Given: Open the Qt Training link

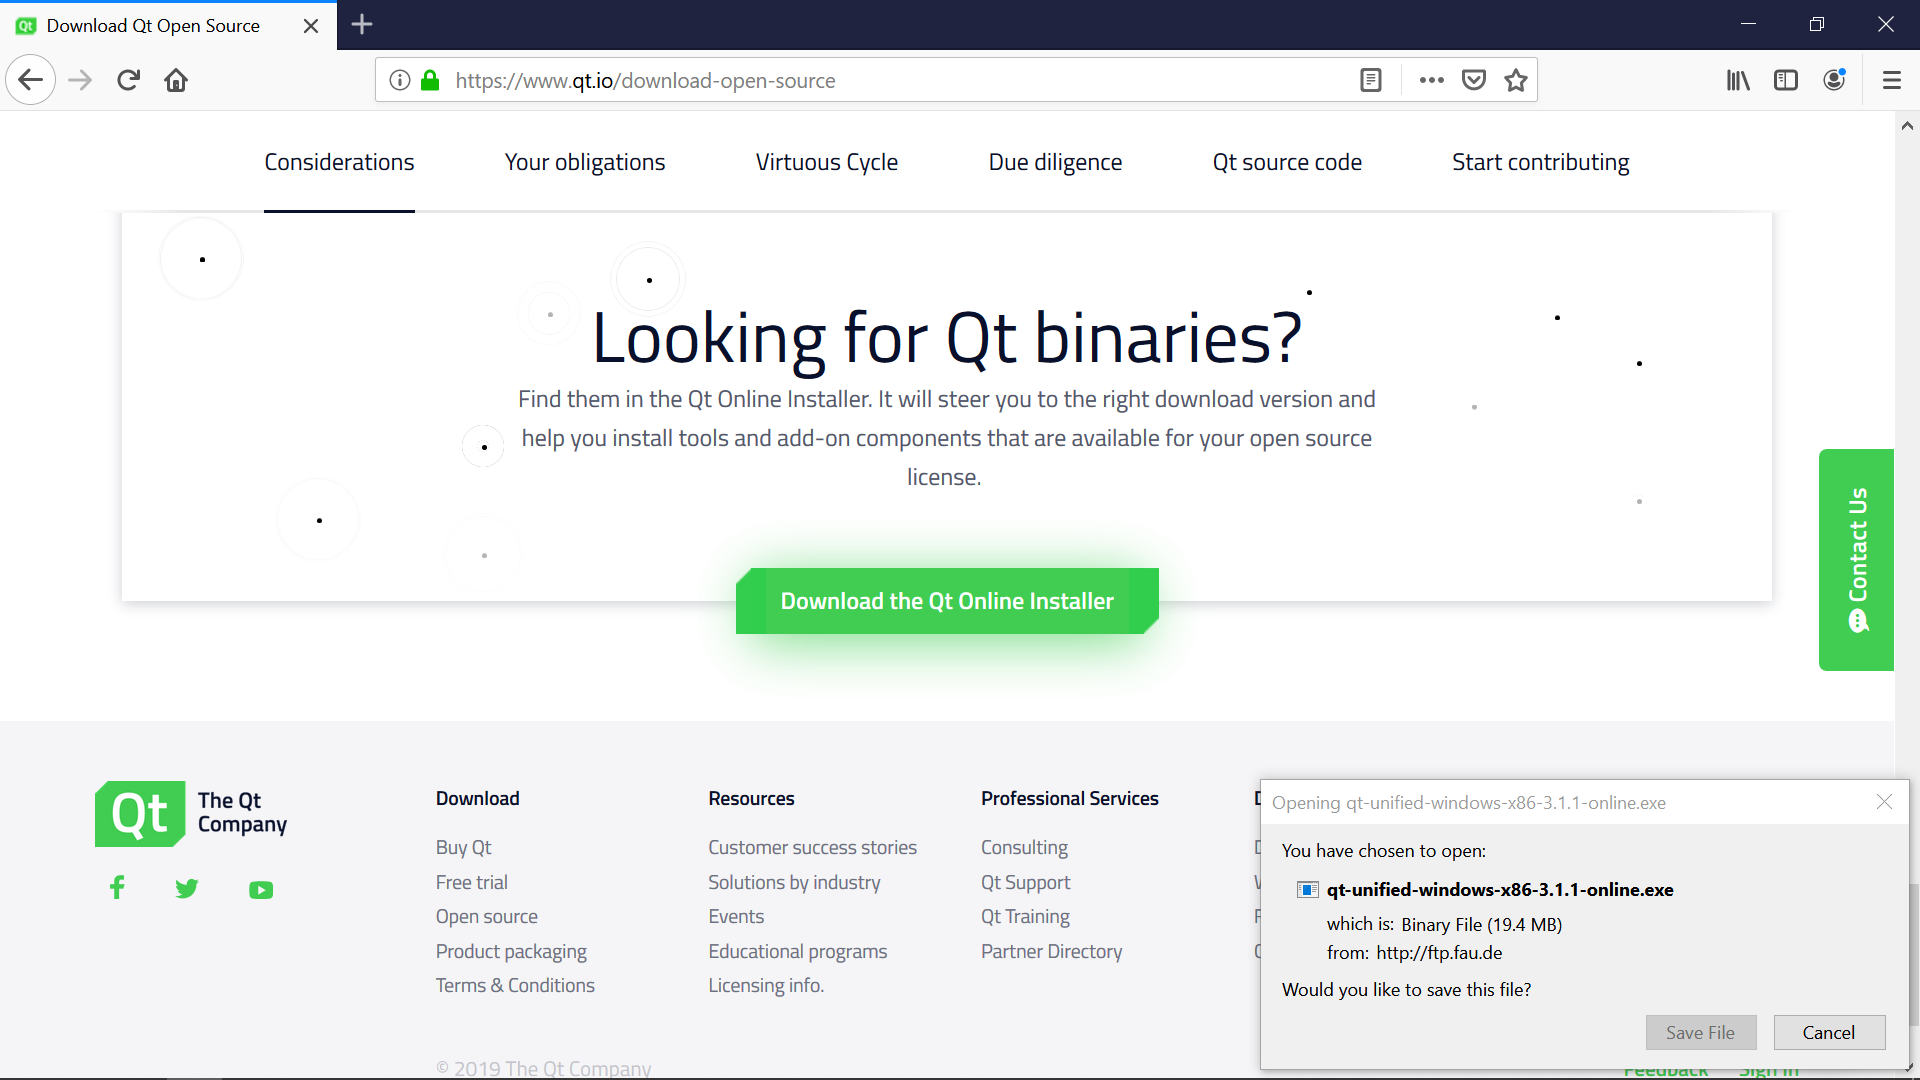Looking at the screenshot, I should pyautogui.click(x=1025, y=916).
